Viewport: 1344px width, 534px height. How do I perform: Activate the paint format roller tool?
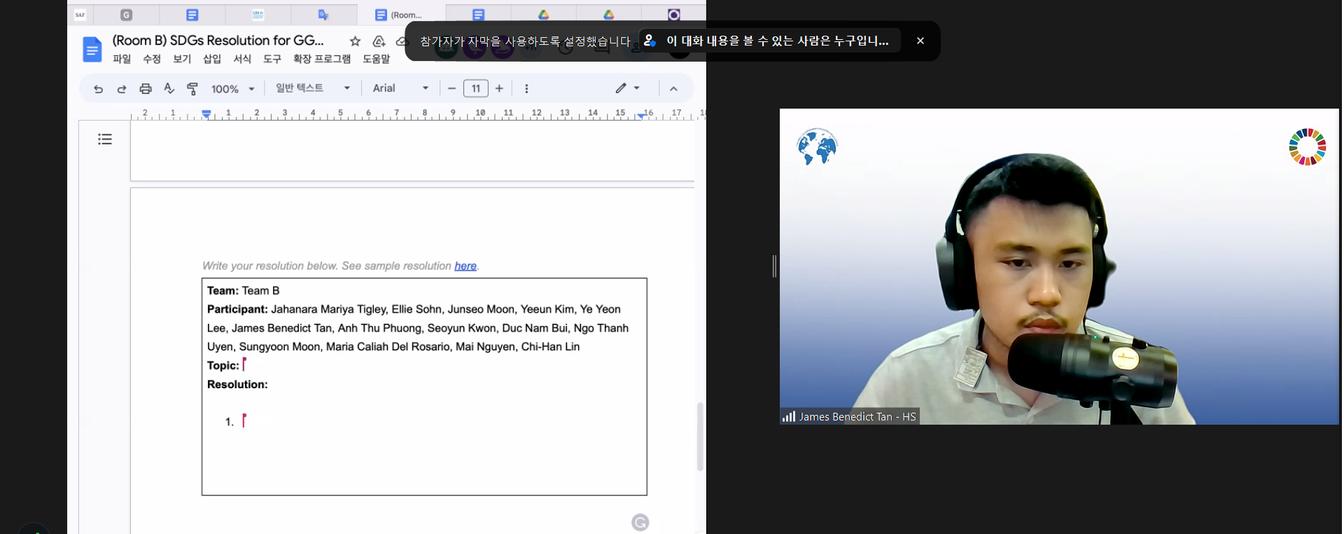(x=192, y=89)
